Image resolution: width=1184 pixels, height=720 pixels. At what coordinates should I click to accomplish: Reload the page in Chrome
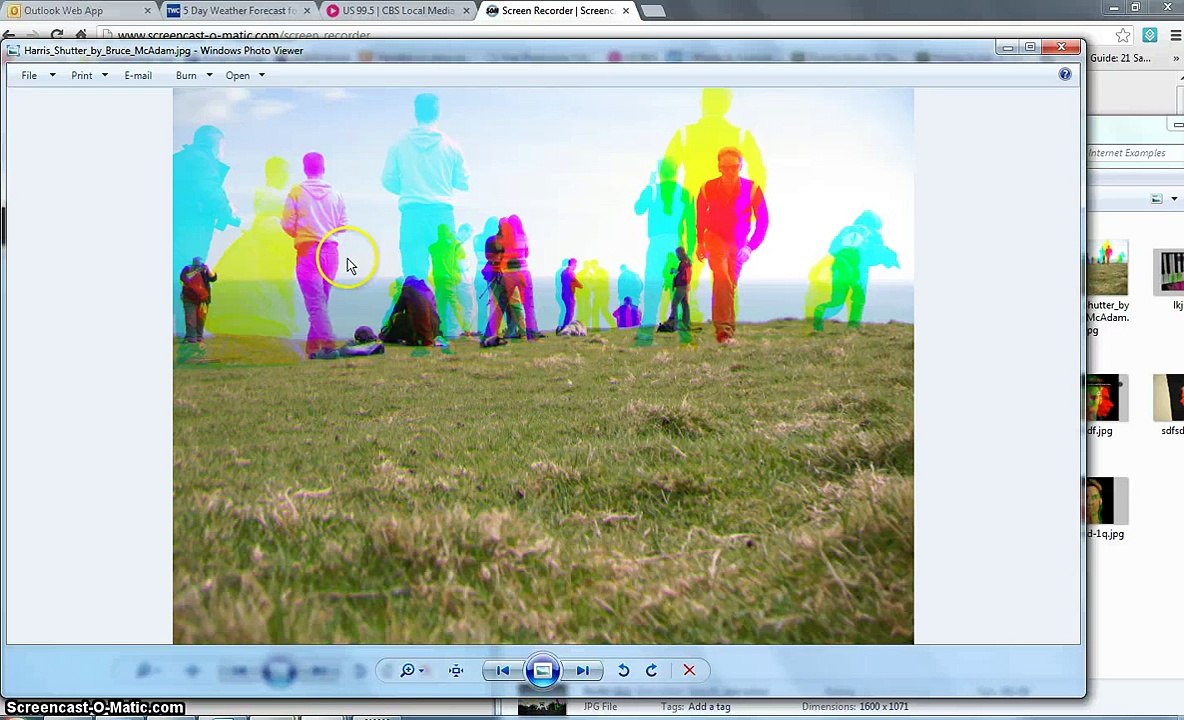(x=57, y=34)
